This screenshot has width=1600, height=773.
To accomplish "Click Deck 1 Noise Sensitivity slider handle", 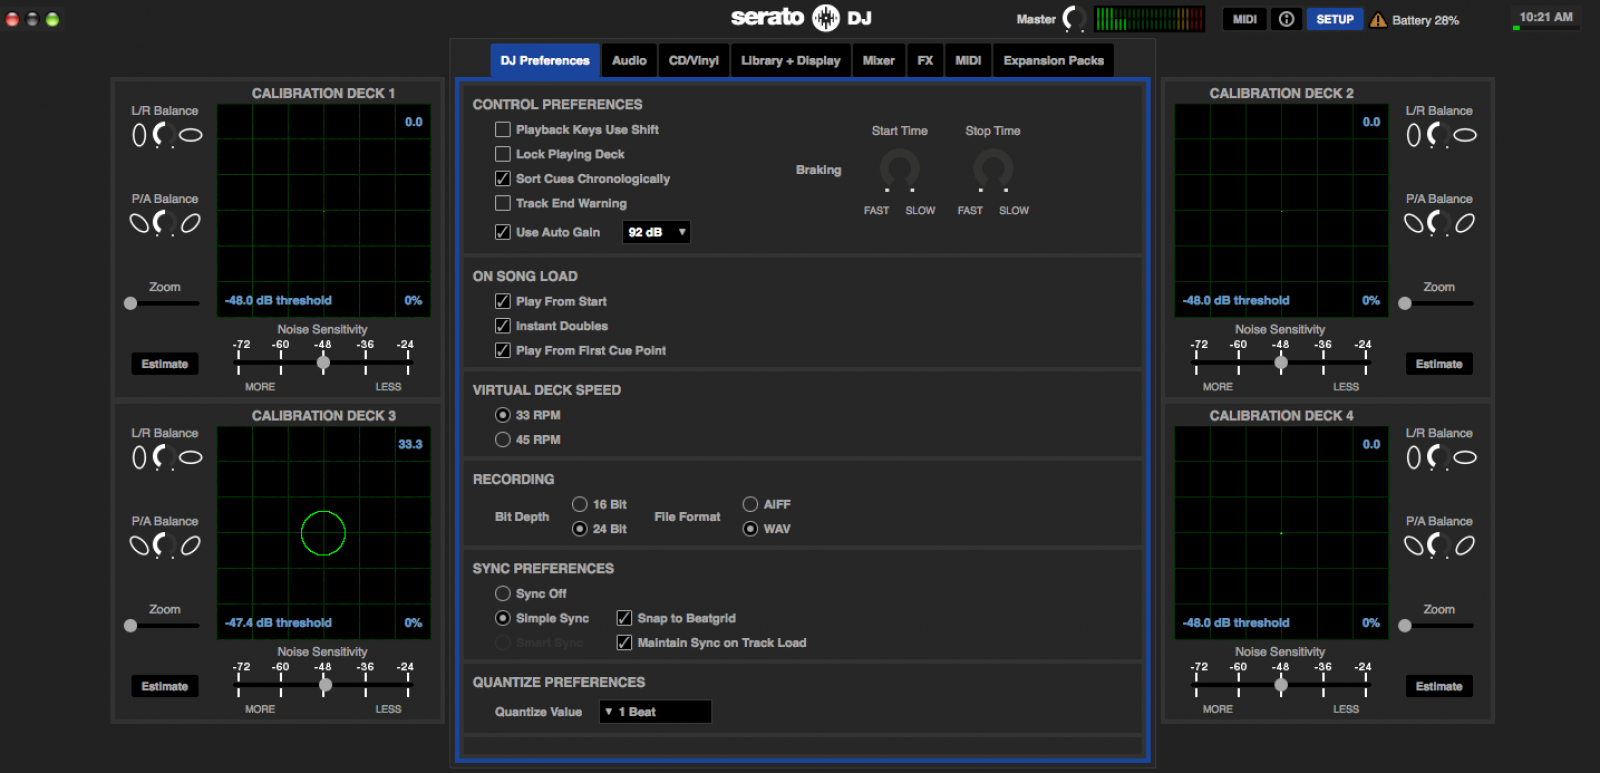I will [x=323, y=363].
